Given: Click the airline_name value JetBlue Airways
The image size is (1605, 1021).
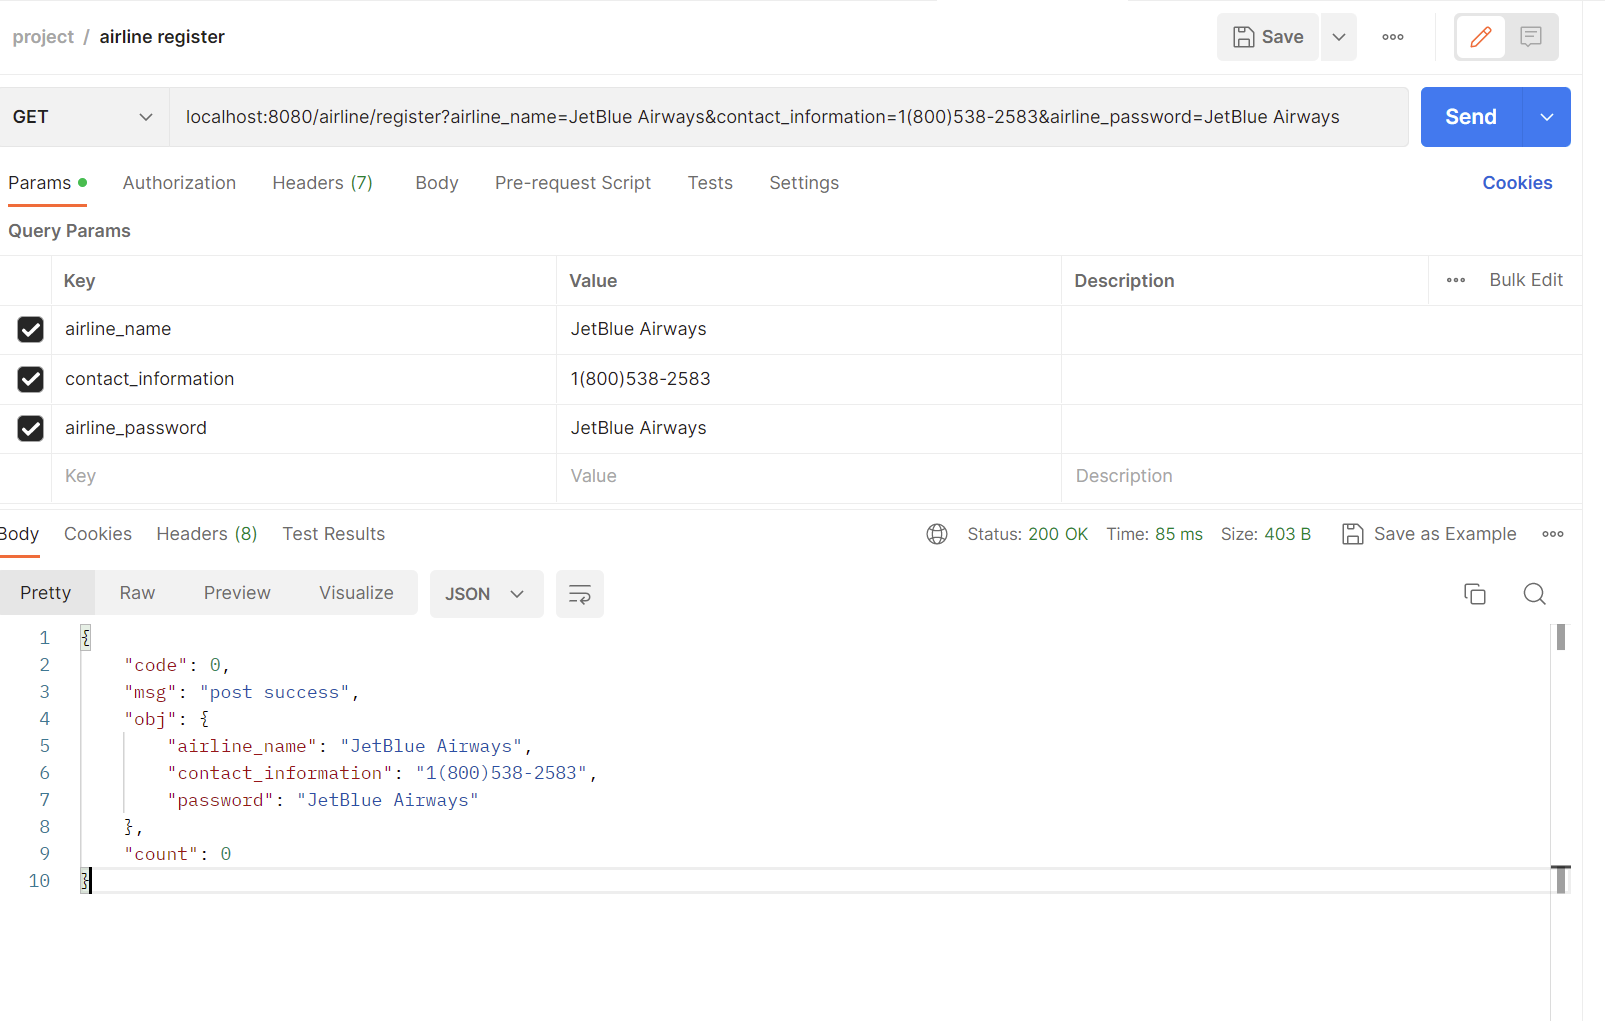Looking at the screenshot, I should click(x=809, y=329).
